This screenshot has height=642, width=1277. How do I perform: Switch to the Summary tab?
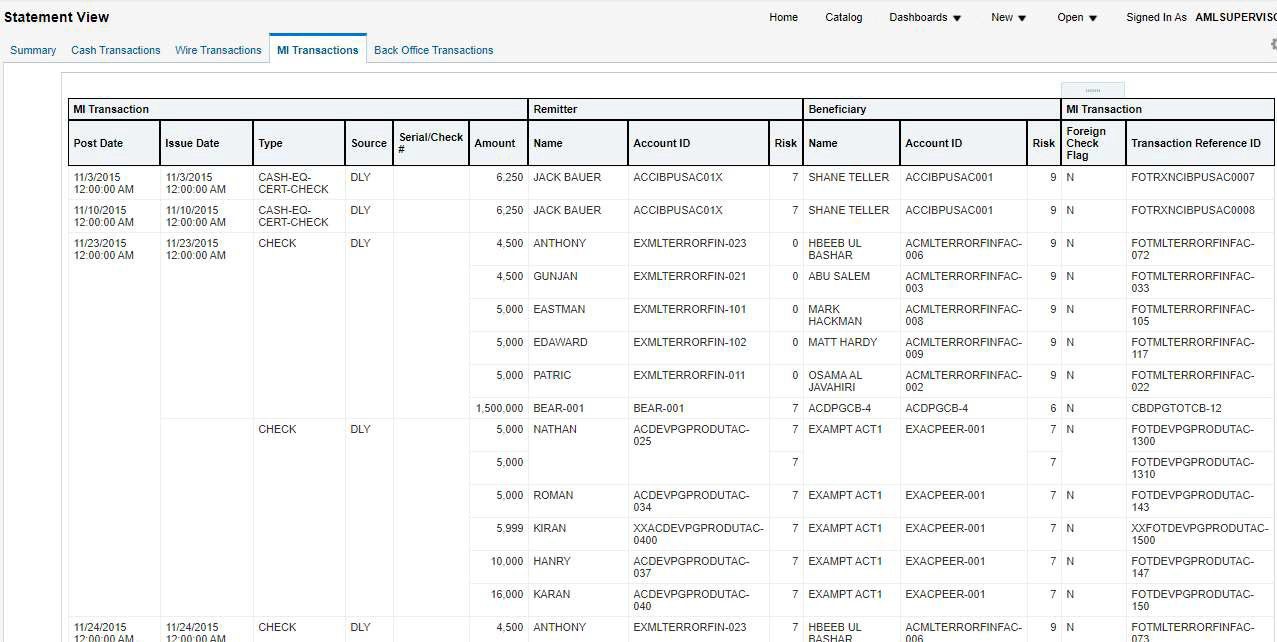coord(32,49)
